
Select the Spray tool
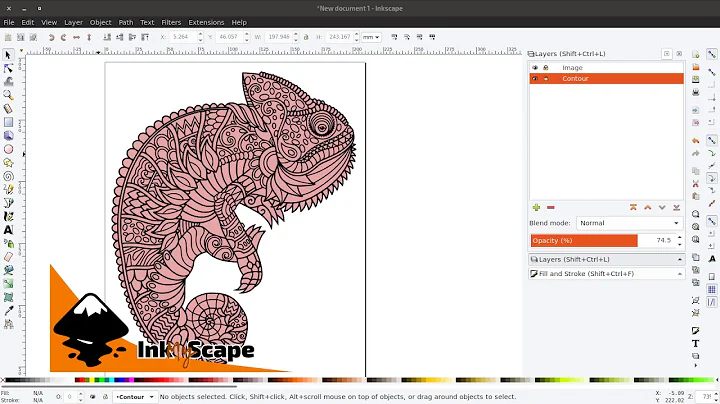point(8,243)
